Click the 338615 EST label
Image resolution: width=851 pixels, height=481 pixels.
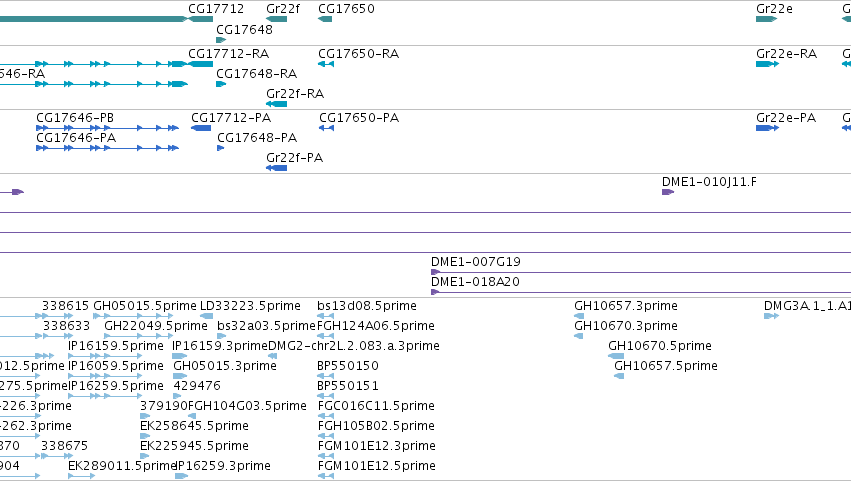coord(66,306)
